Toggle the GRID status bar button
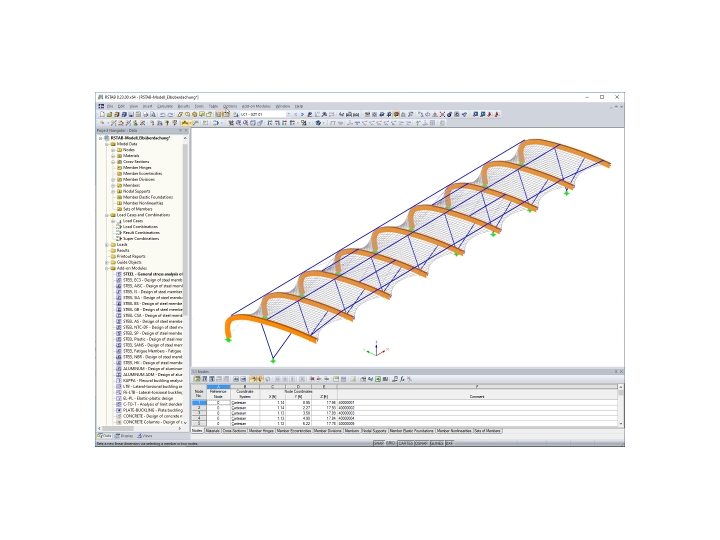 pos(390,444)
